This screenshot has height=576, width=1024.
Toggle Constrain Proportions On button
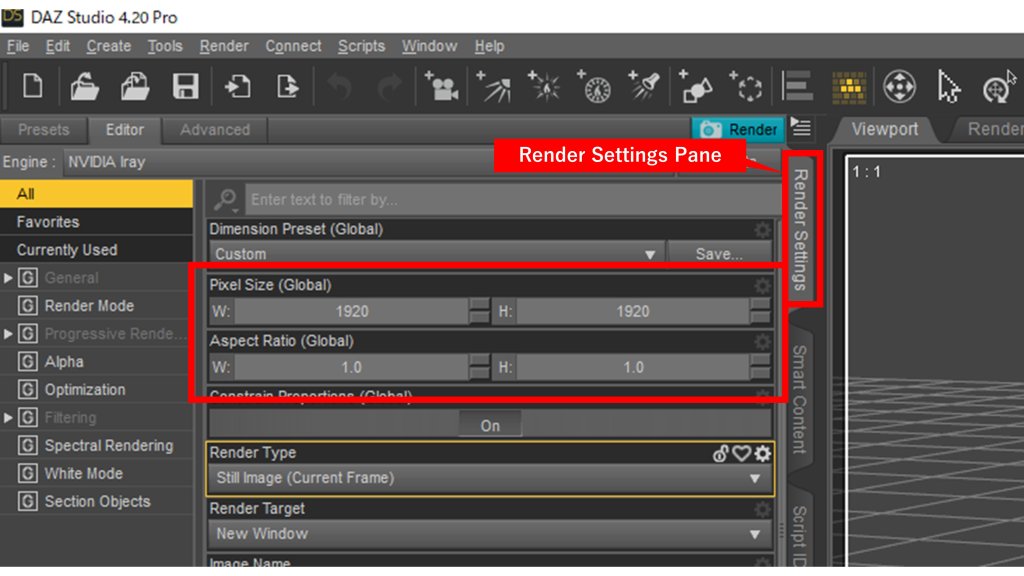[x=490, y=426]
